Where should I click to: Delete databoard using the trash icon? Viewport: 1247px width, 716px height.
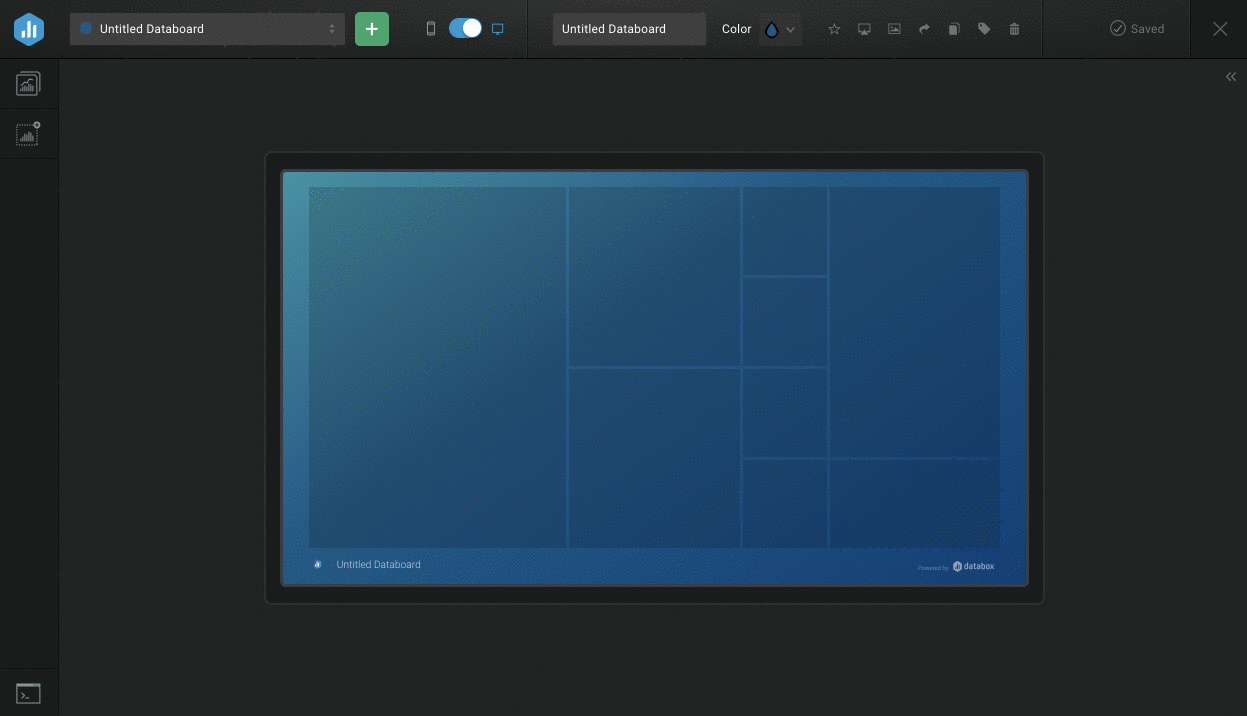[x=1014, y=29]
